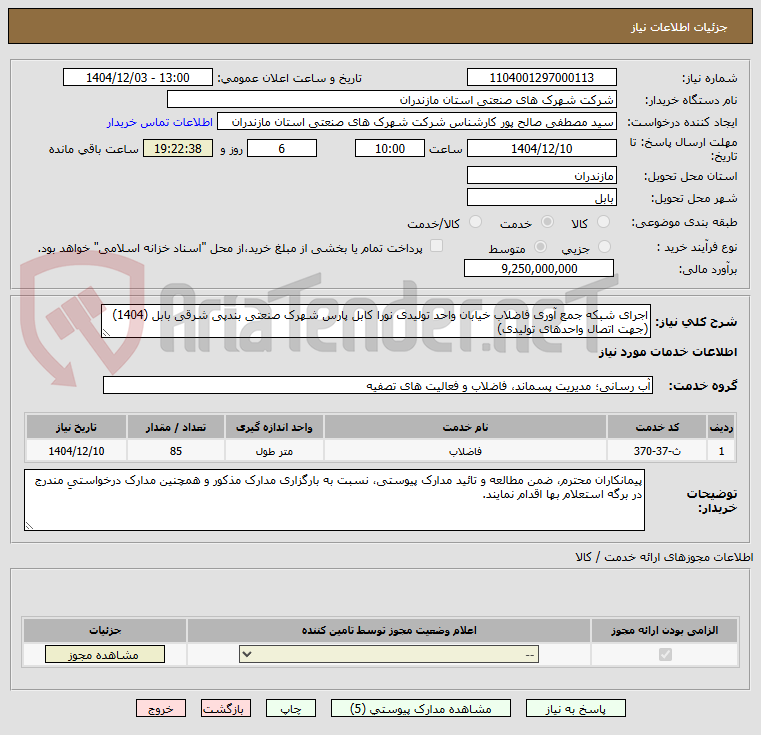The width and height of the screenshot is (761, 735).
Task: Open مشاهده مدارک پیوستی (5) attachments
Action: 420,708
